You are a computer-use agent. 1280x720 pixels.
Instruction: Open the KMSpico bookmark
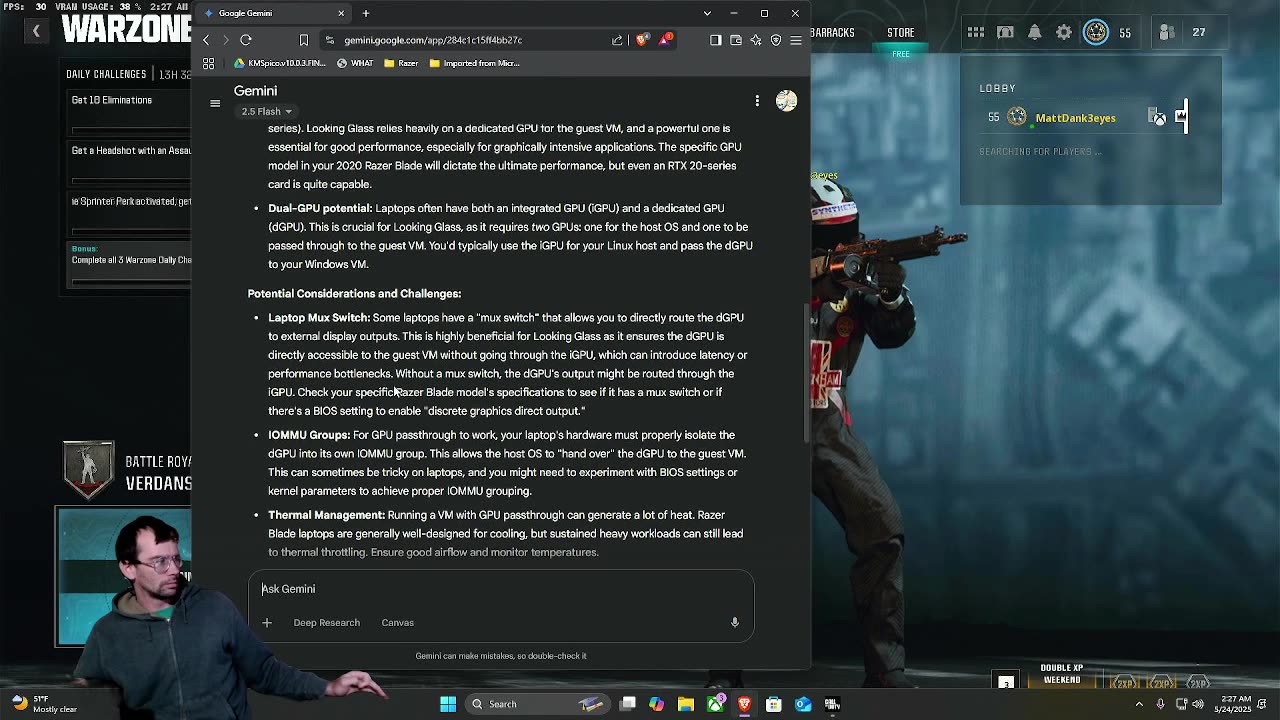pos(279,63)
